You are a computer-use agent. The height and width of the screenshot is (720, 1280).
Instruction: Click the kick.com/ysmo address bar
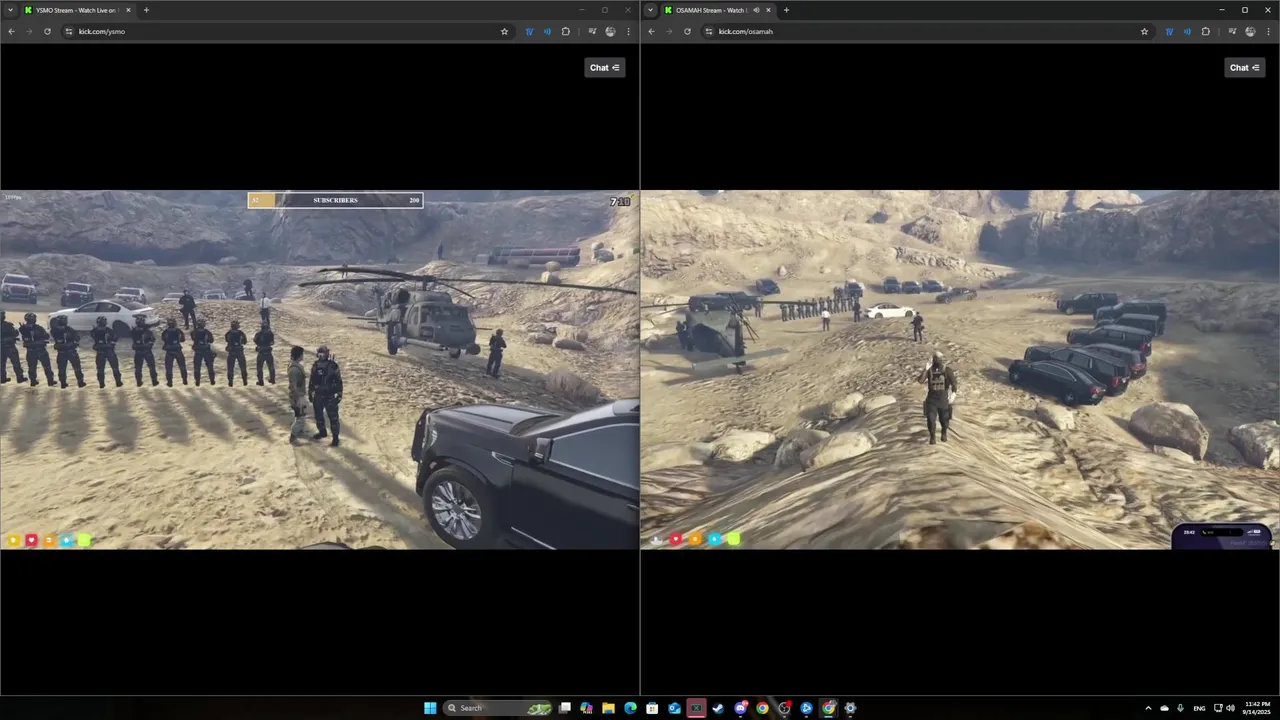(x=287, y=31)
